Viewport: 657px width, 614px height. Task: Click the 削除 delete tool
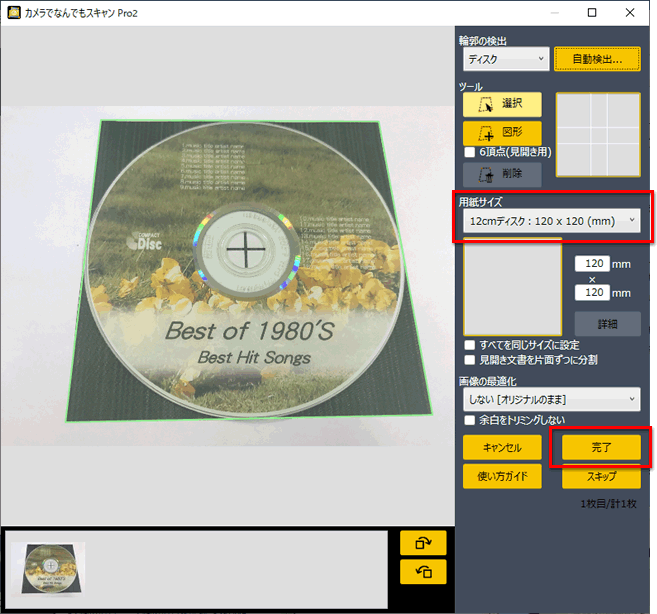502,174
